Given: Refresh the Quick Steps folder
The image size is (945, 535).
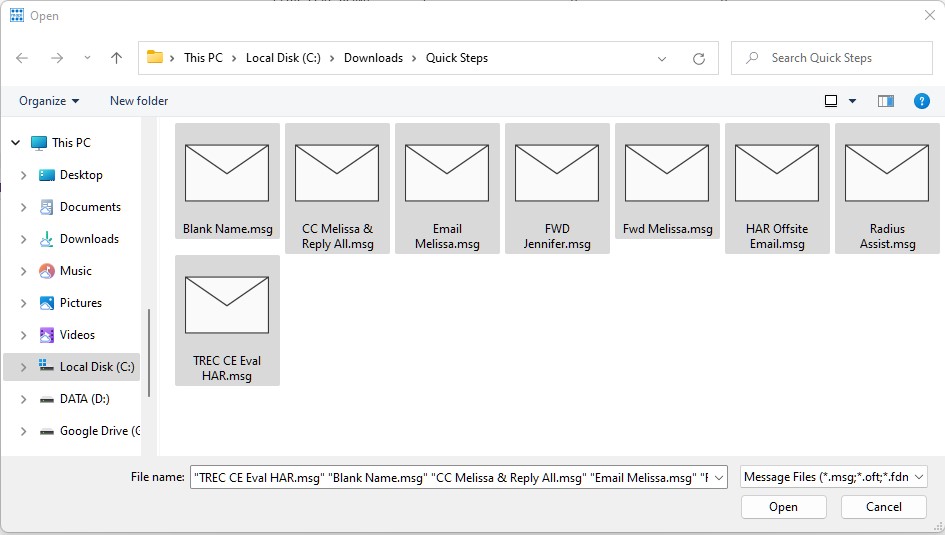Looking at the screenshot, I should [x=699, y=58].
